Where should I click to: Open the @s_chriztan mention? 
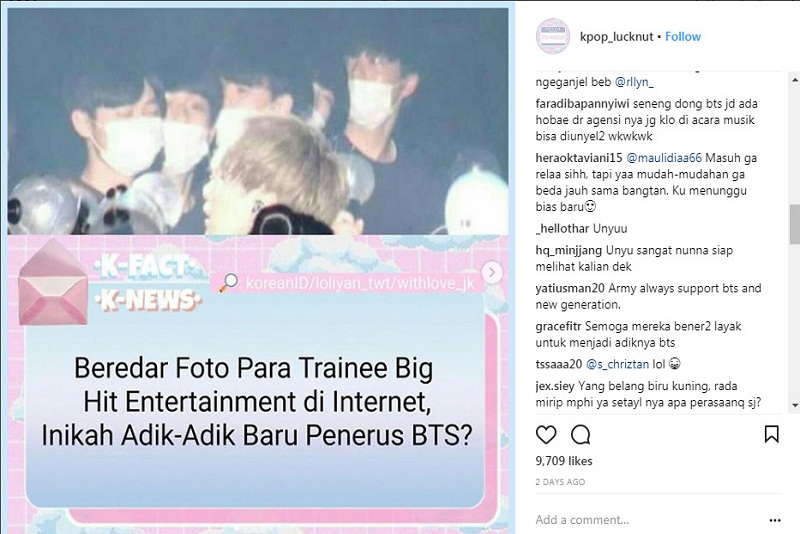[617, 364]
